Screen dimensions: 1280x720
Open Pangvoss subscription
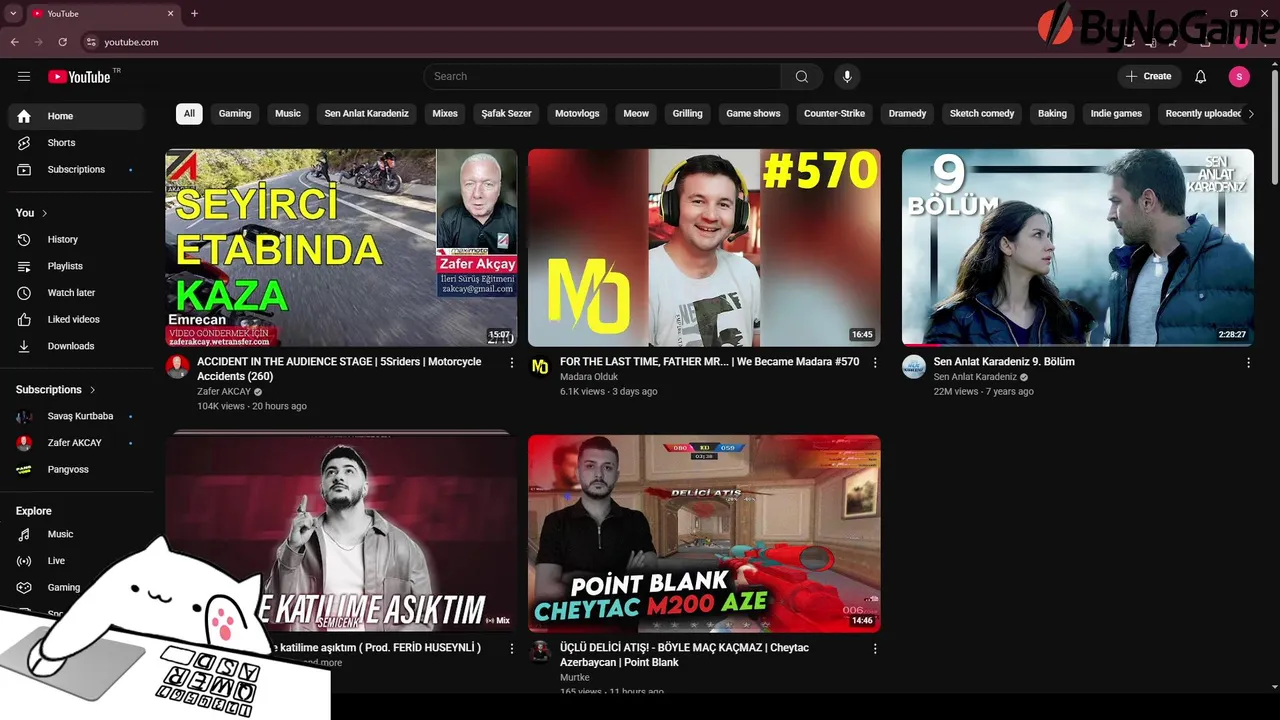(77, 470)
